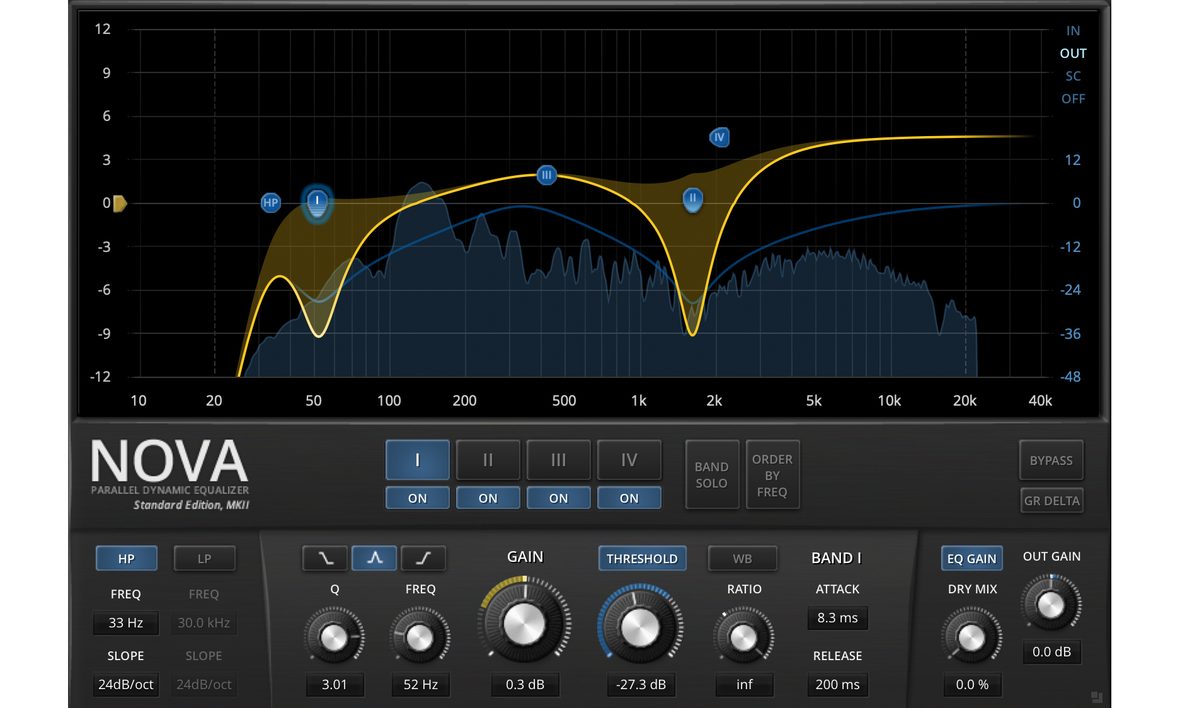Turn analyzer display OFF
The width and height of the screenshot is (1180, 708).
(x=1072, y=99)
